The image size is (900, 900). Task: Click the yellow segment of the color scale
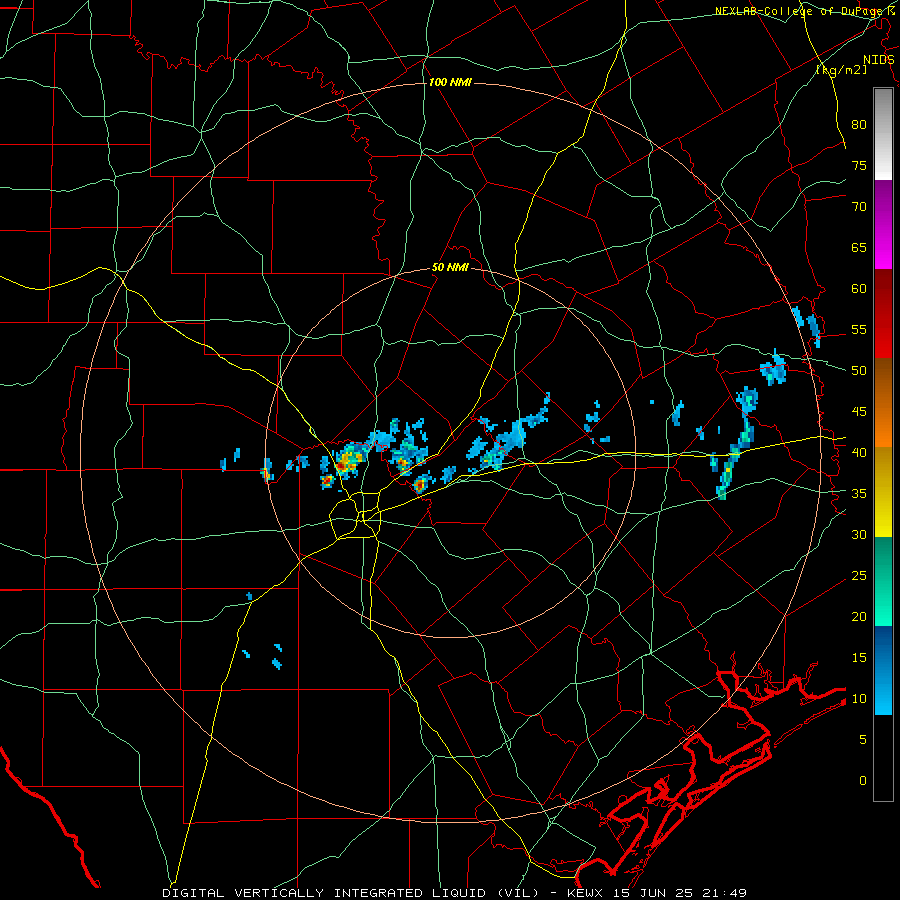tap(883, 492)
